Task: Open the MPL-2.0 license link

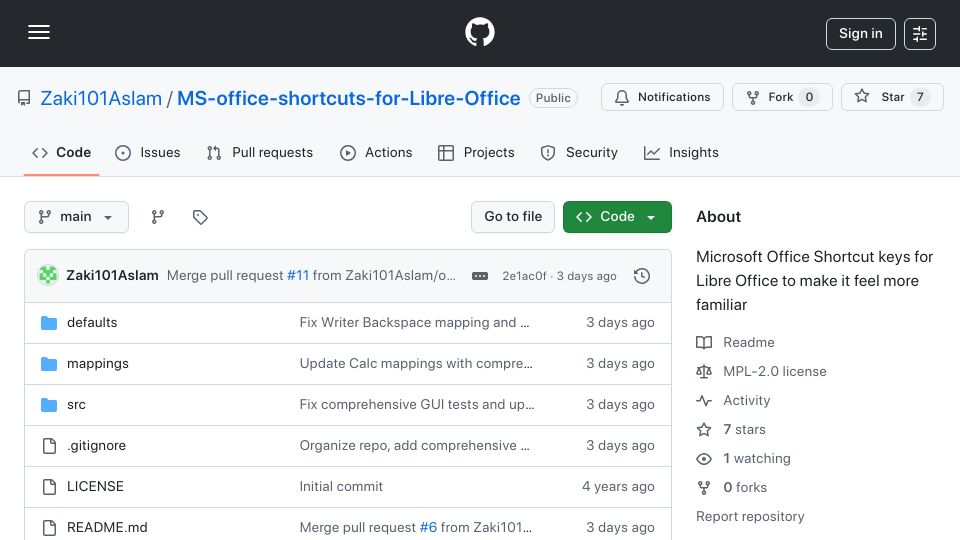Action: tap(774, 371)
